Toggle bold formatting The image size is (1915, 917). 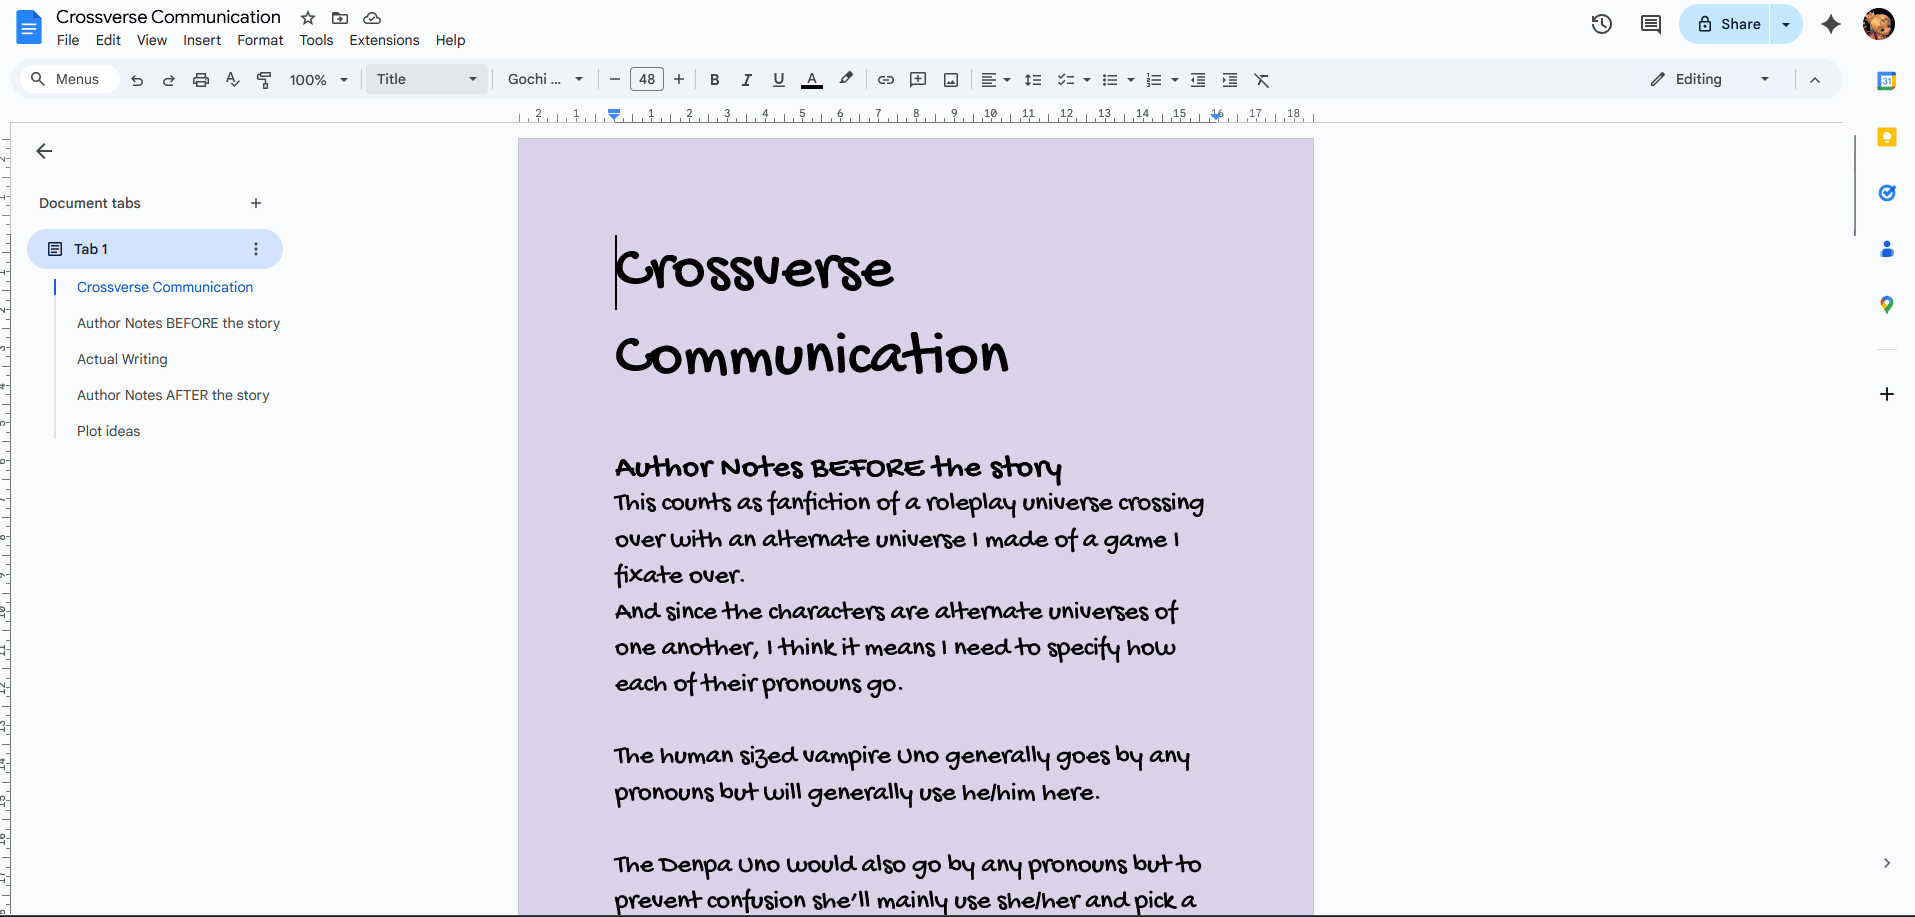(714, 80)
